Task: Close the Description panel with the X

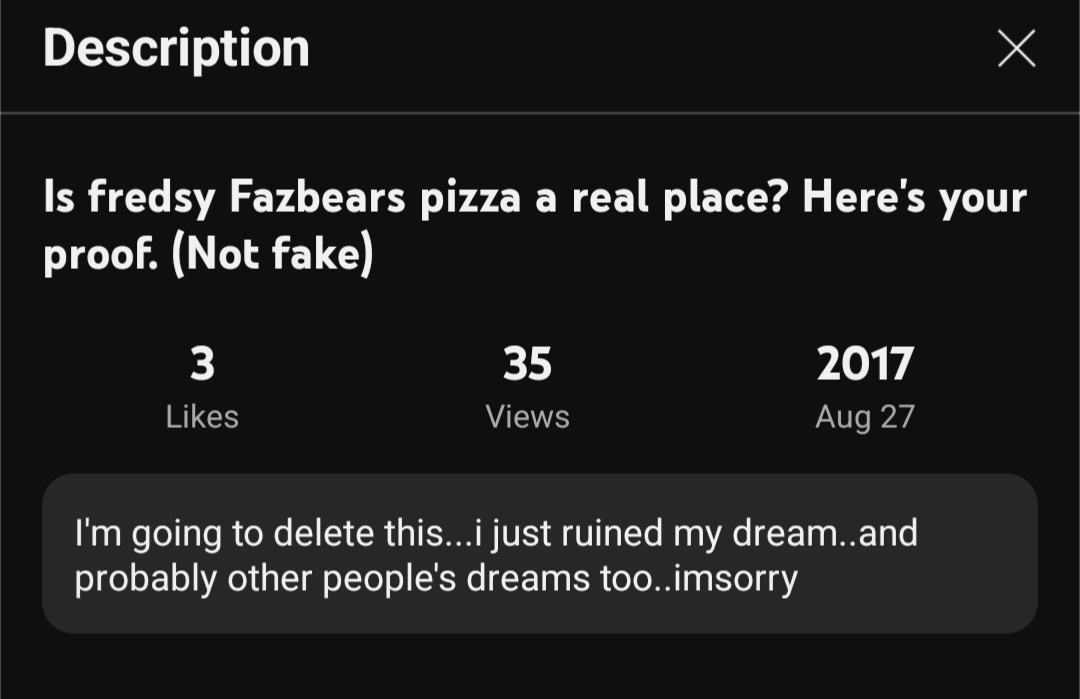Action: click(1016, 48)
